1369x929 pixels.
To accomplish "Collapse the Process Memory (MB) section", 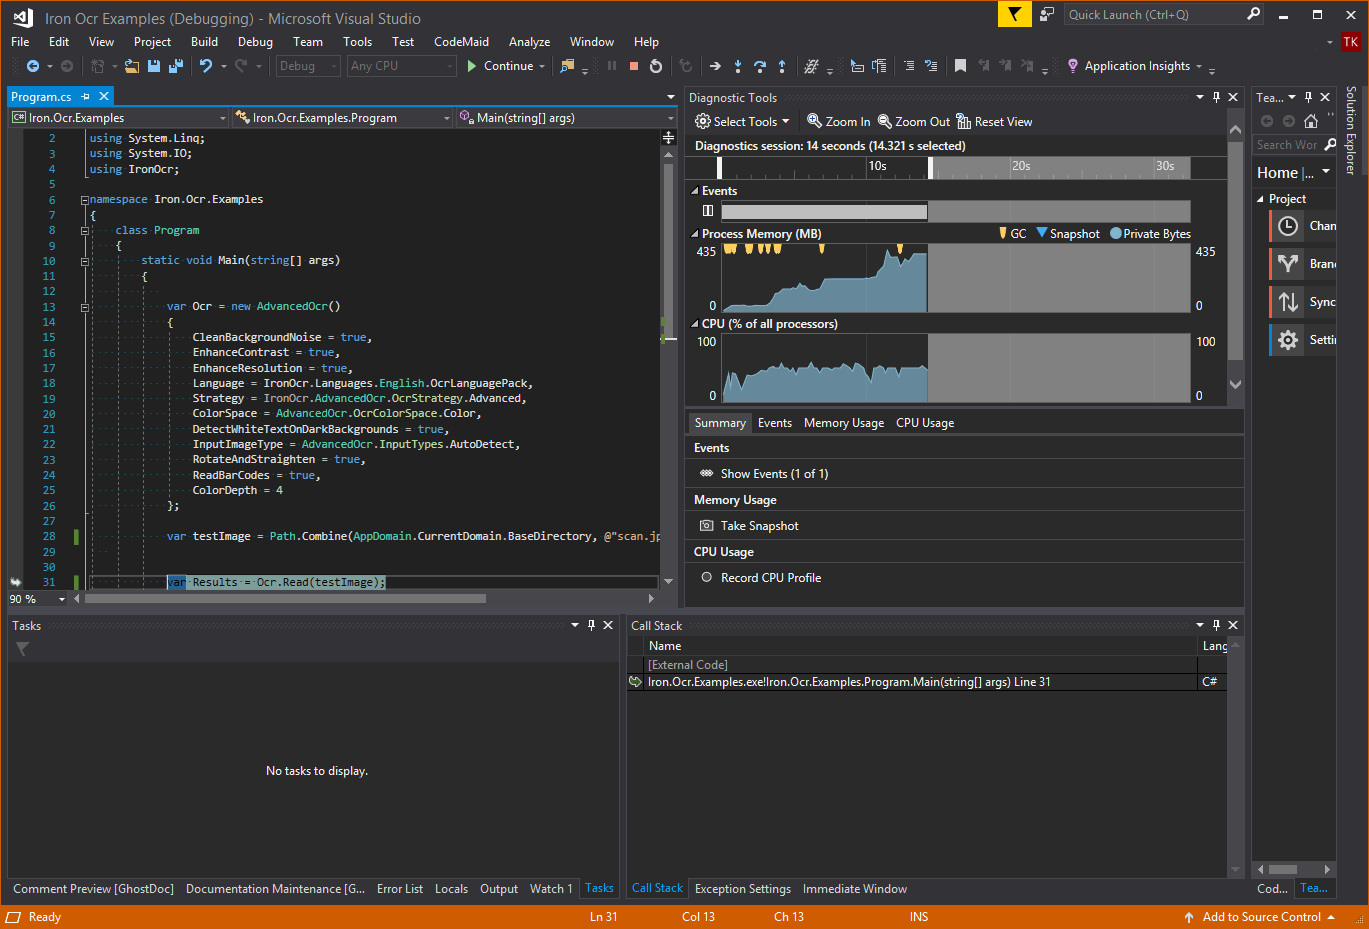I will point(693,233).
